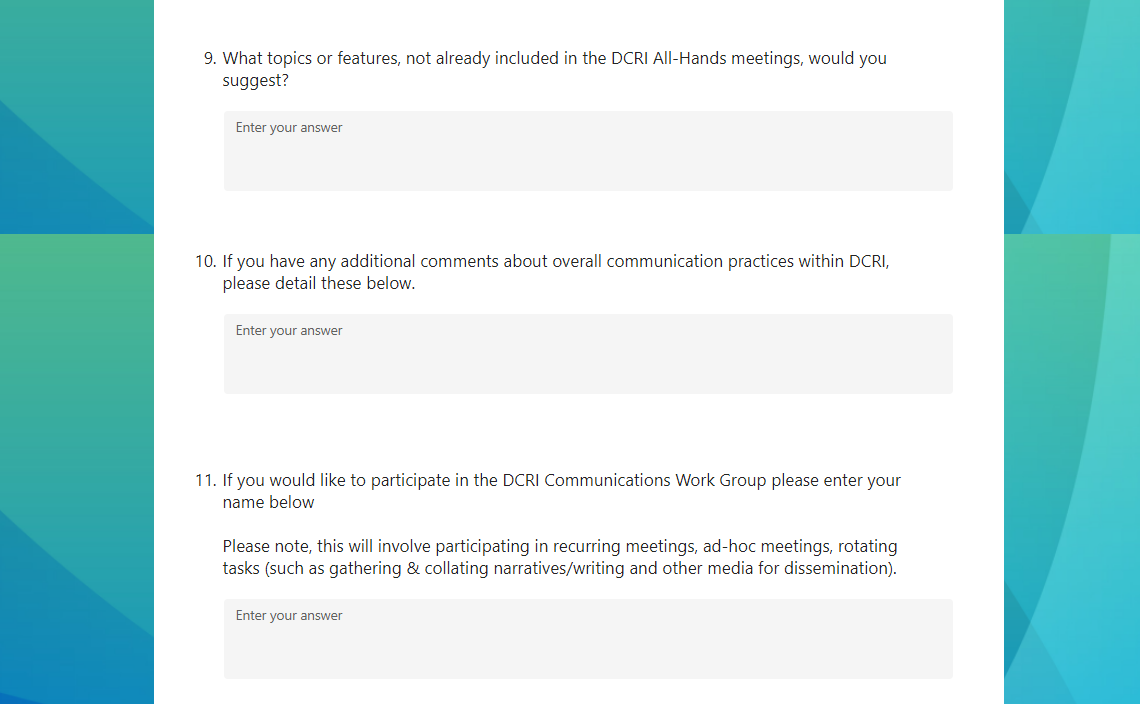Click the number label '11.'
The image size is (1140, 708).
[205, 481]
